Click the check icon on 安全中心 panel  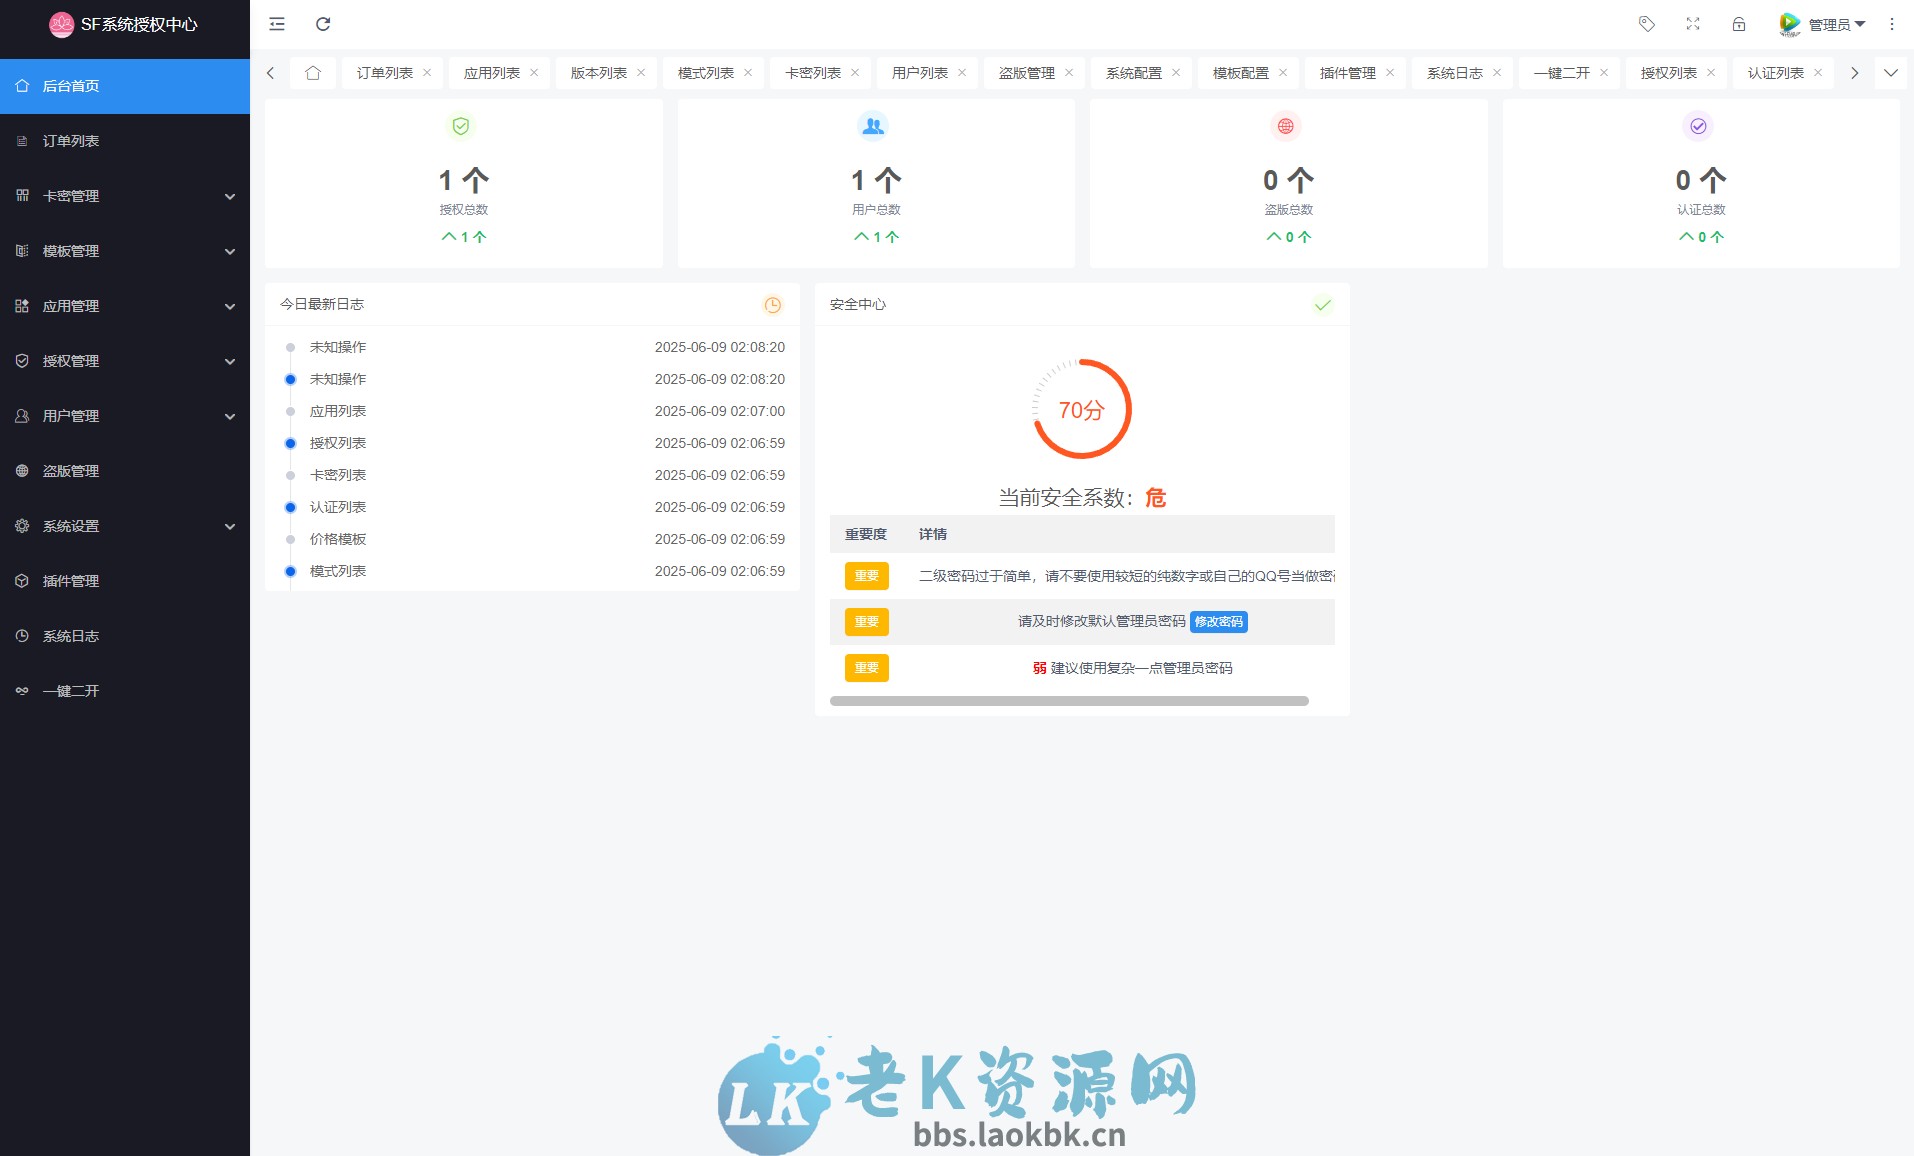[x=1323, y=304]
